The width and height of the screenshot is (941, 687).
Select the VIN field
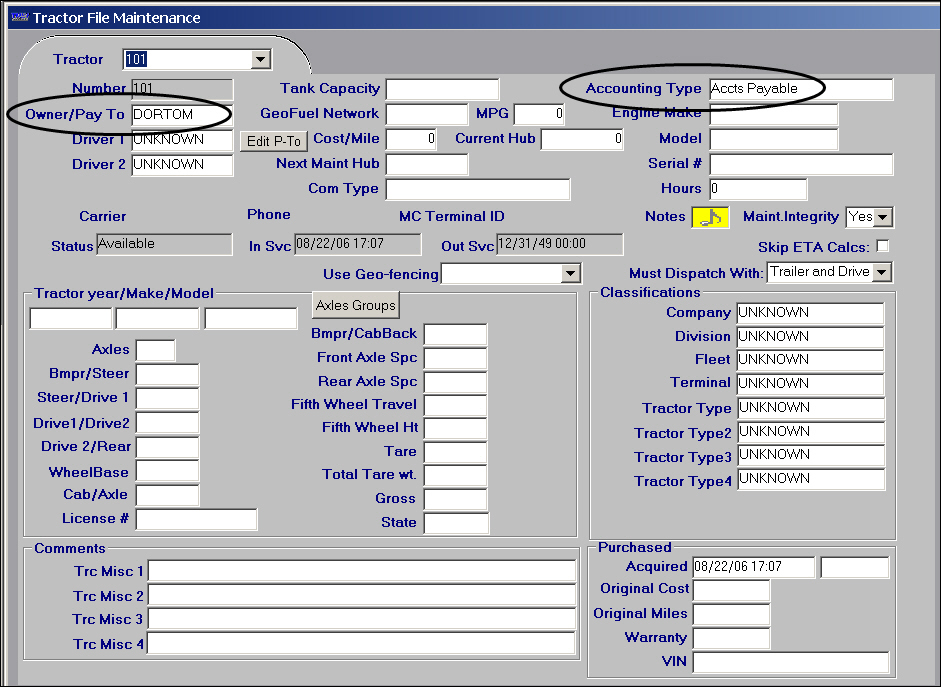(790, 662)
